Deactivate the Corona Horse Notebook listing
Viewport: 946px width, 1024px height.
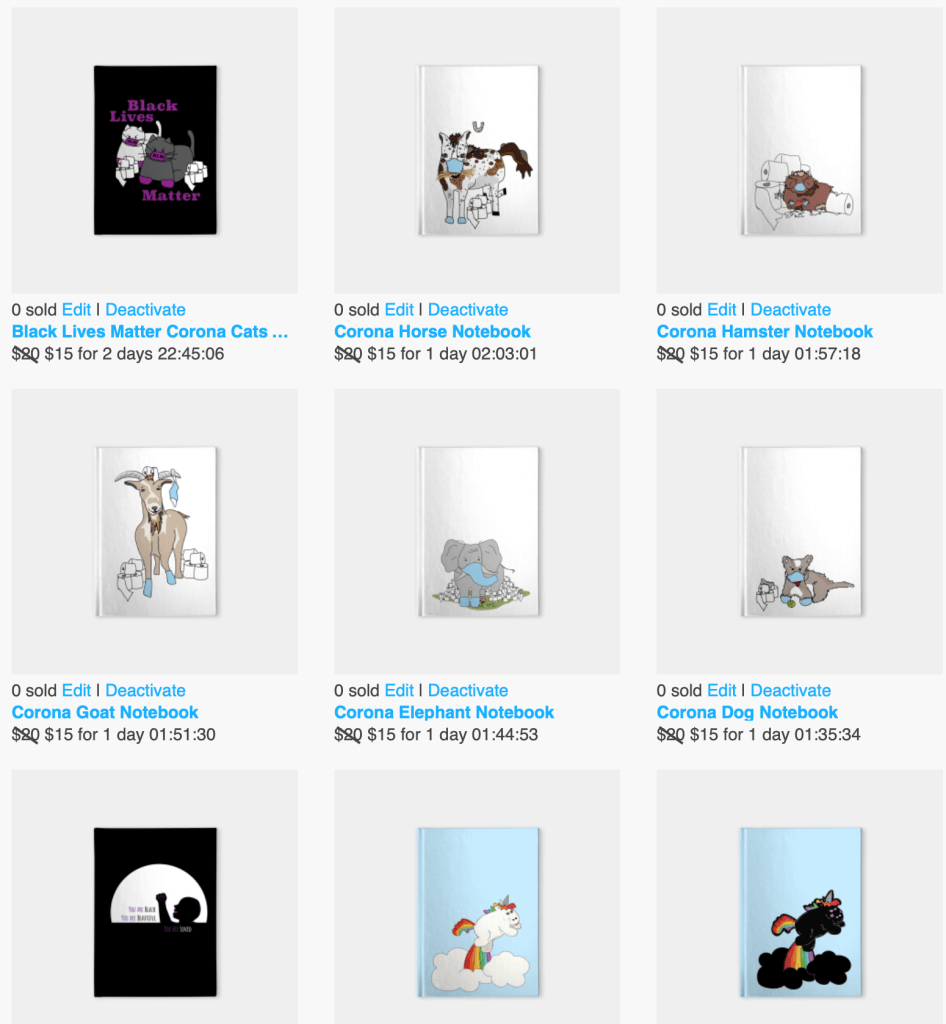(x=468, y=310)
